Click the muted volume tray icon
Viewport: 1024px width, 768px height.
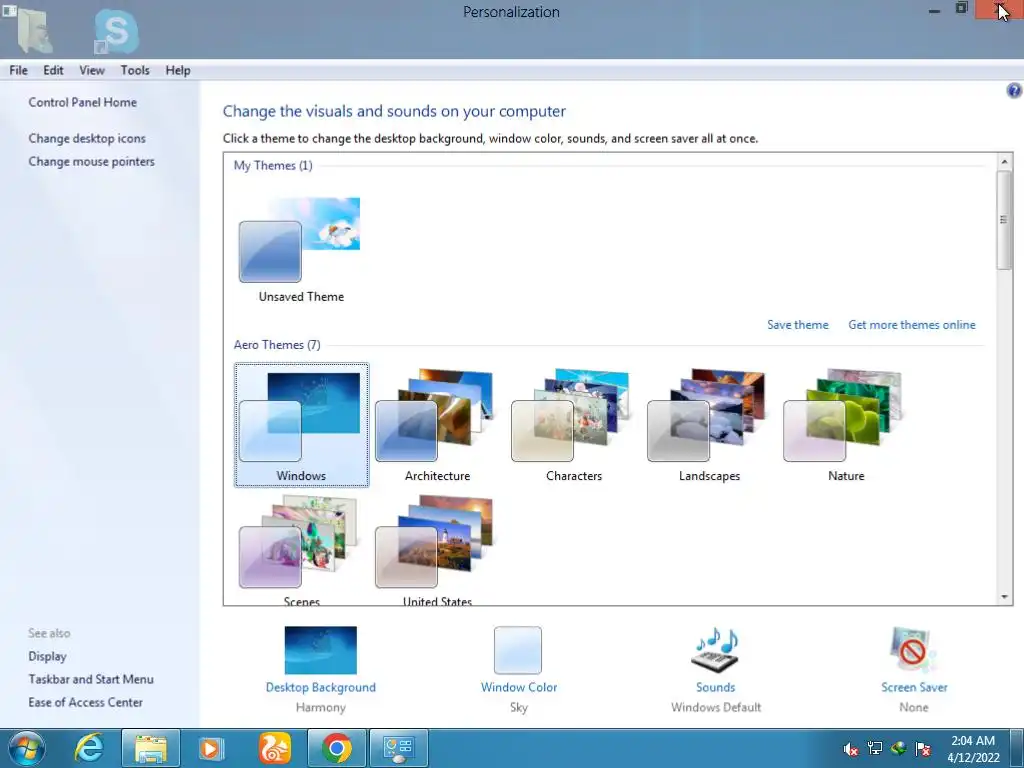850,749
